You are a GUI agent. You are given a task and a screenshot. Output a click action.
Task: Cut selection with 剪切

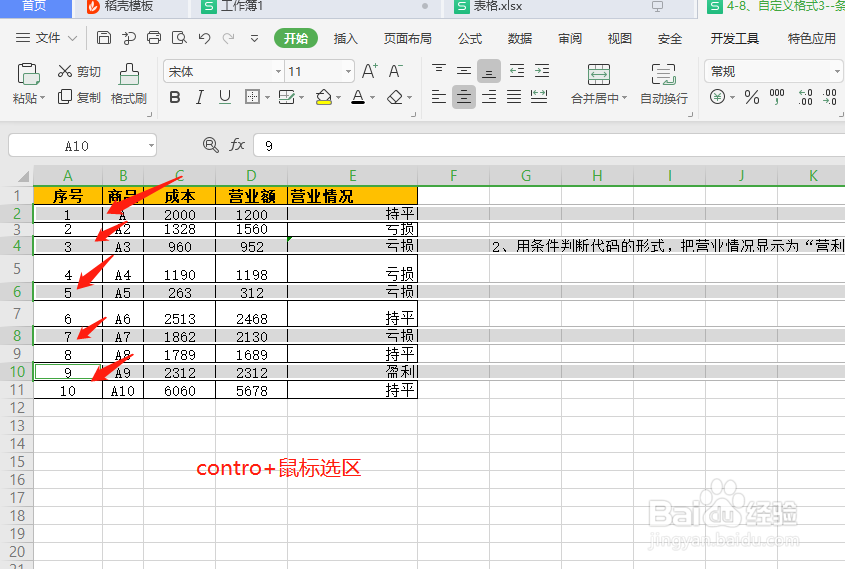79,72
